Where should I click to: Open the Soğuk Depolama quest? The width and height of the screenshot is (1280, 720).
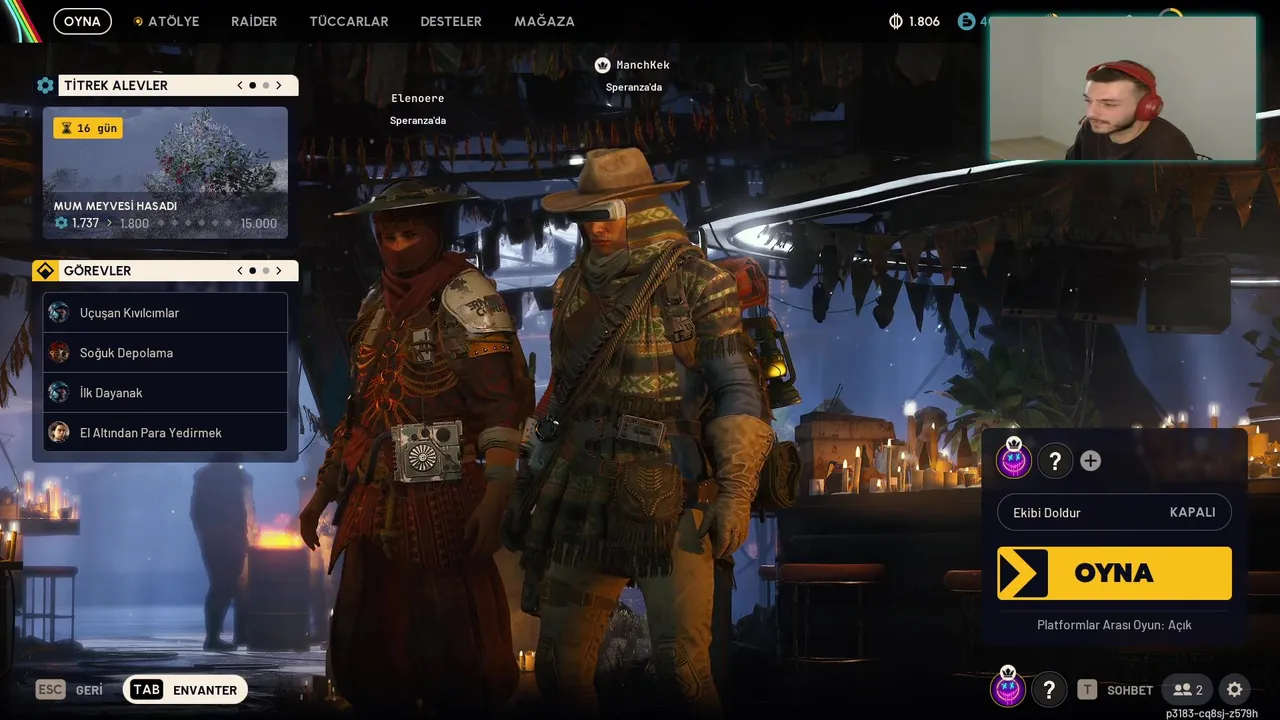pyautogui.click(x=165, y=353)
